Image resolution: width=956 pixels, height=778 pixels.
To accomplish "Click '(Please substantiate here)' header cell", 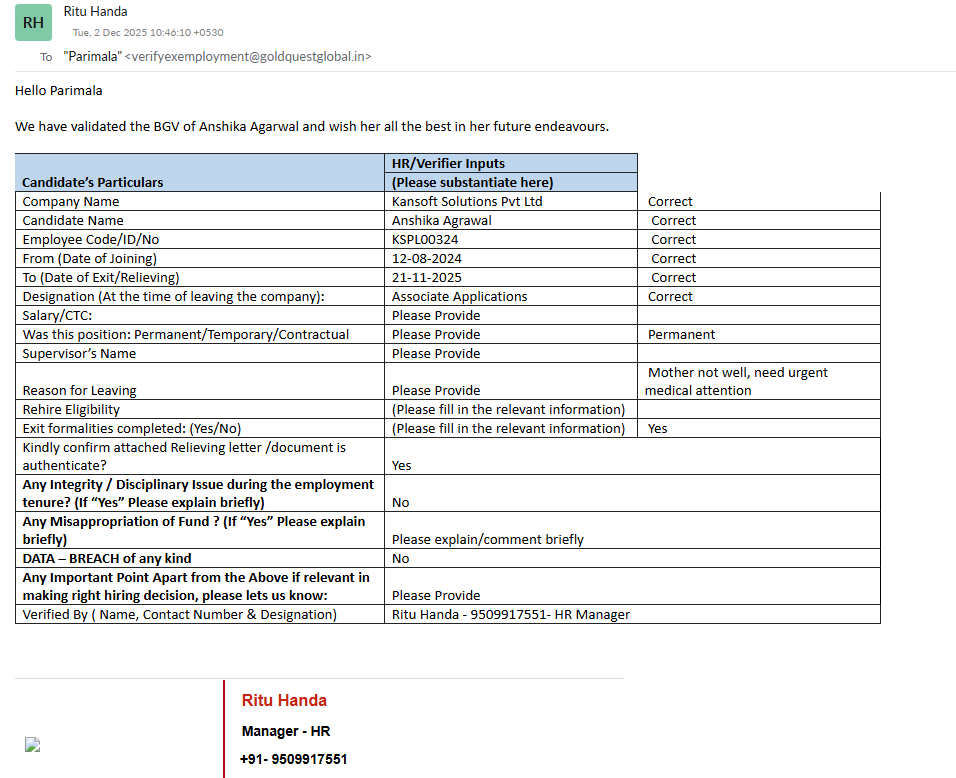I will pos(511,182).
